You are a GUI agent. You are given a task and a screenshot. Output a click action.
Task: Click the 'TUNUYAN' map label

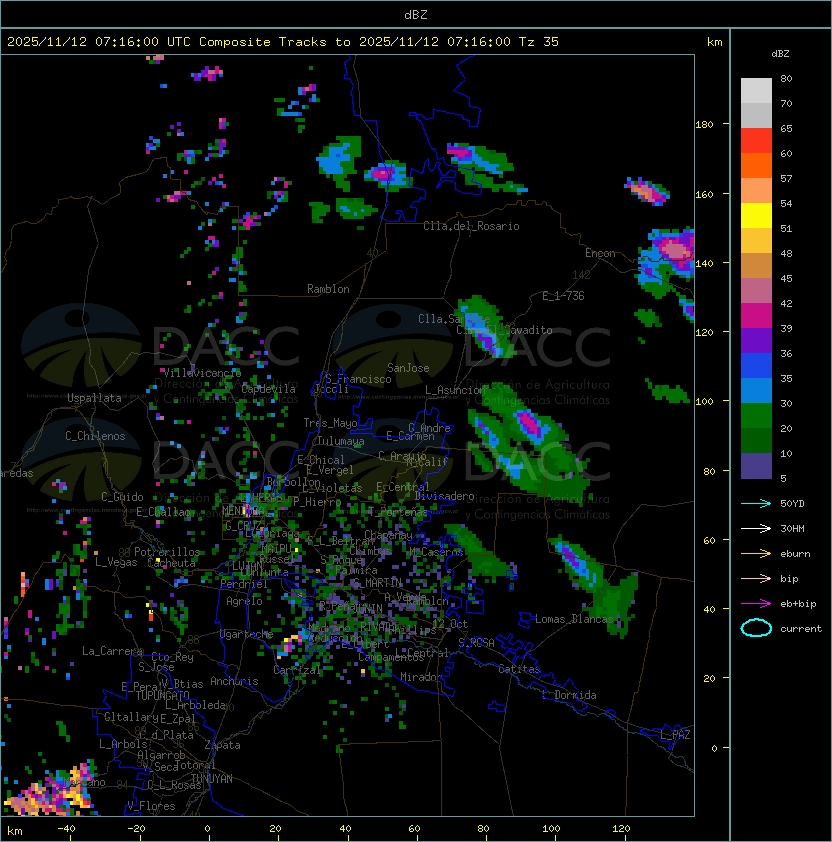click(212, 779)
